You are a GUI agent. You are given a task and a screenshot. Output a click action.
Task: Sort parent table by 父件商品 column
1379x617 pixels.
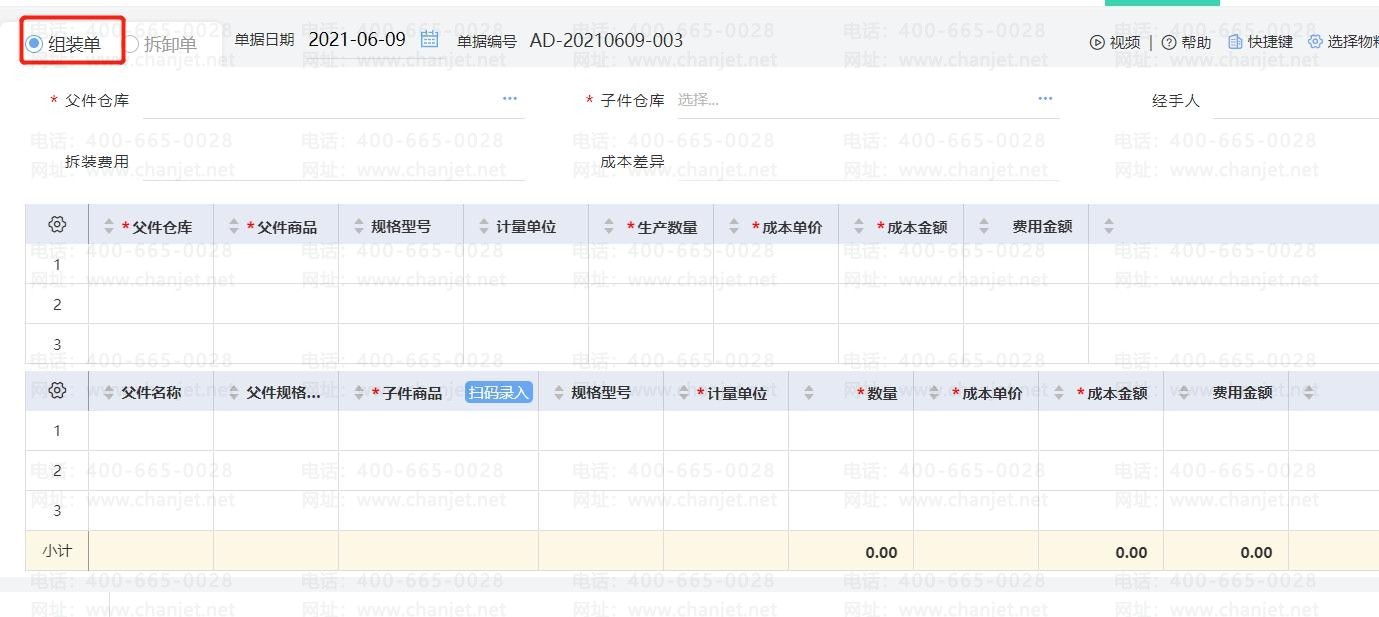234,227
